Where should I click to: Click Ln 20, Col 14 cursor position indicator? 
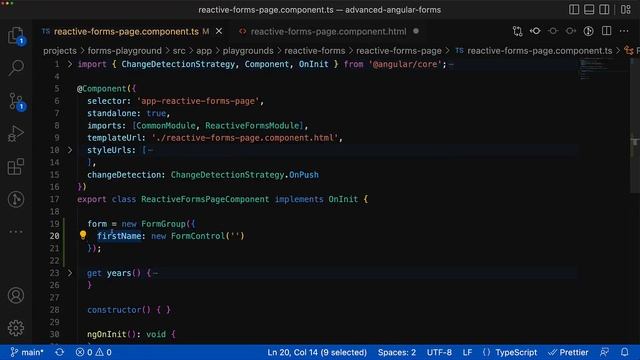click(x=317, y=352)
